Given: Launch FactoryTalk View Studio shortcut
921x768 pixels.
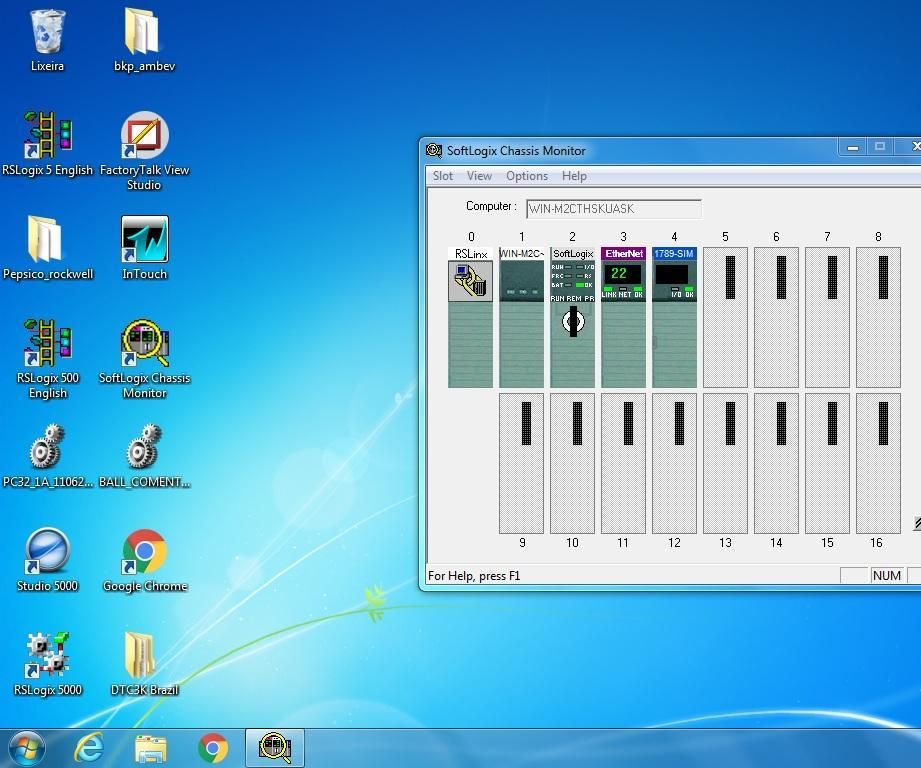Looking at the screenshot, I should (144, 151).
